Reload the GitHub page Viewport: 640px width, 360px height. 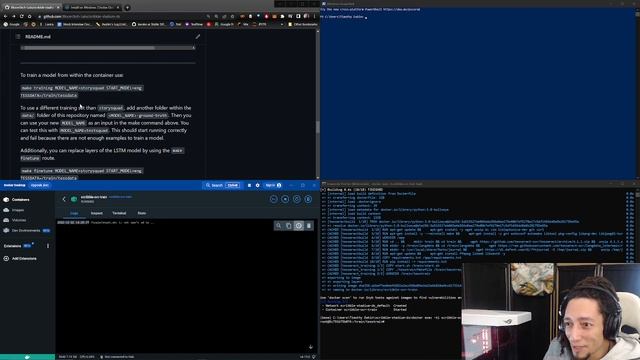(x=22, y=16)
